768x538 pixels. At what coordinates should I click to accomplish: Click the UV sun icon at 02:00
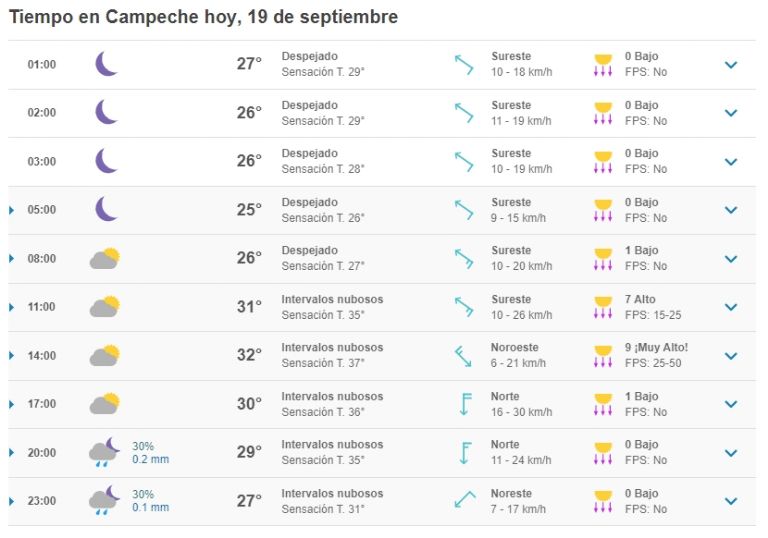pos(603,113)
